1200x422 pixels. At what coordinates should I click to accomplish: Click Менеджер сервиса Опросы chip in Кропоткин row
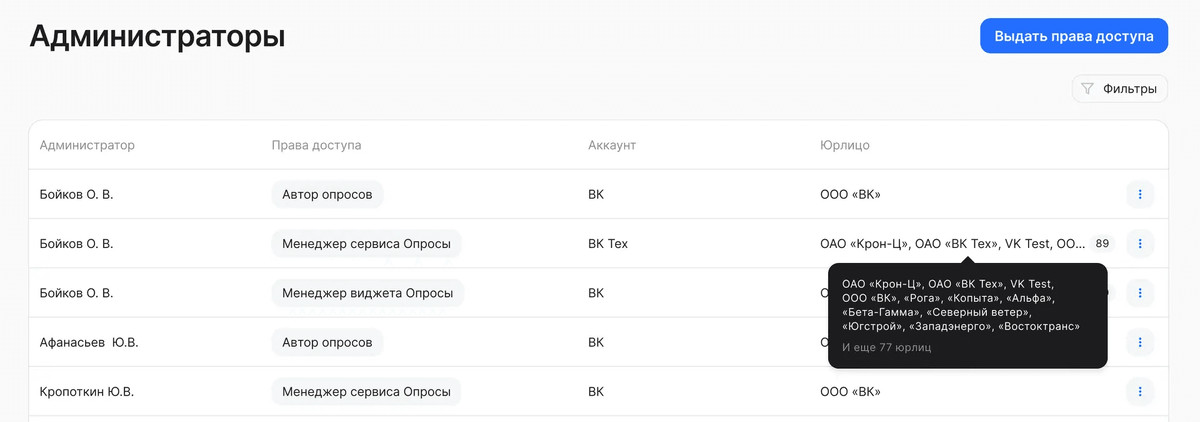[x=366, y=391]
